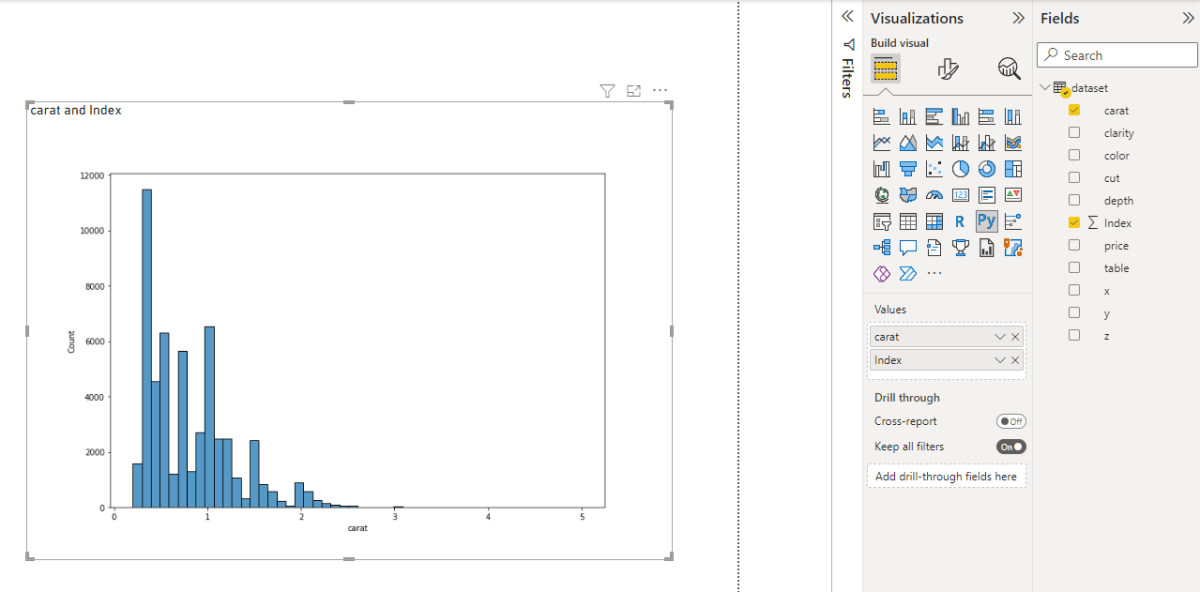1200x592 pixels.
Task: Collapse the dataset table tree
Action: (x=1045, y=88)
